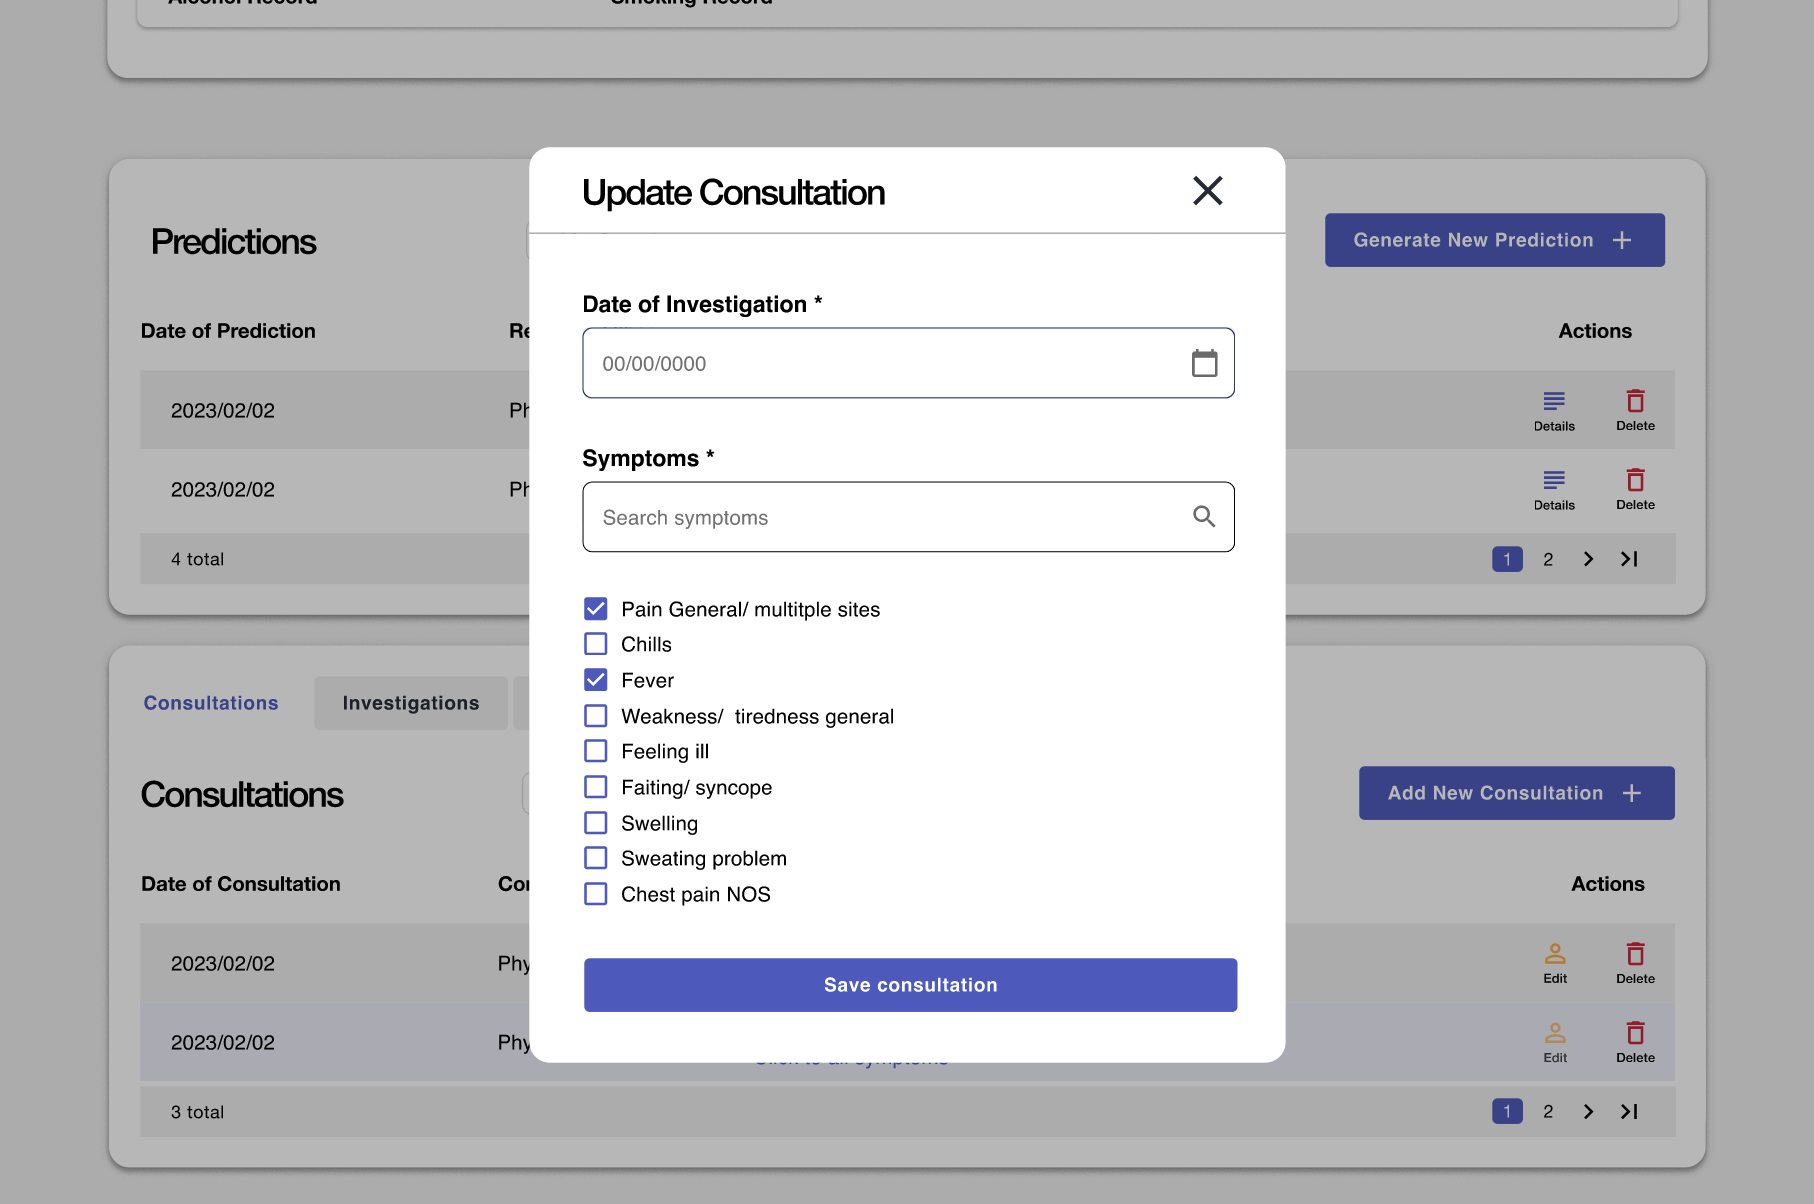Select page 2 of the predictions list
1814x1204 pixels.
tap(1547, 559)
